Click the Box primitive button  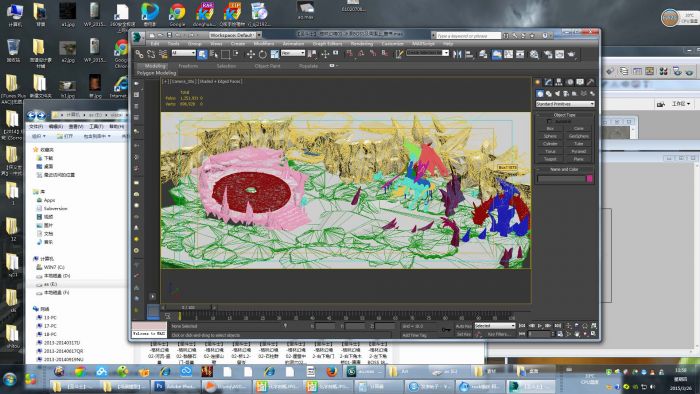pos(550,129)
